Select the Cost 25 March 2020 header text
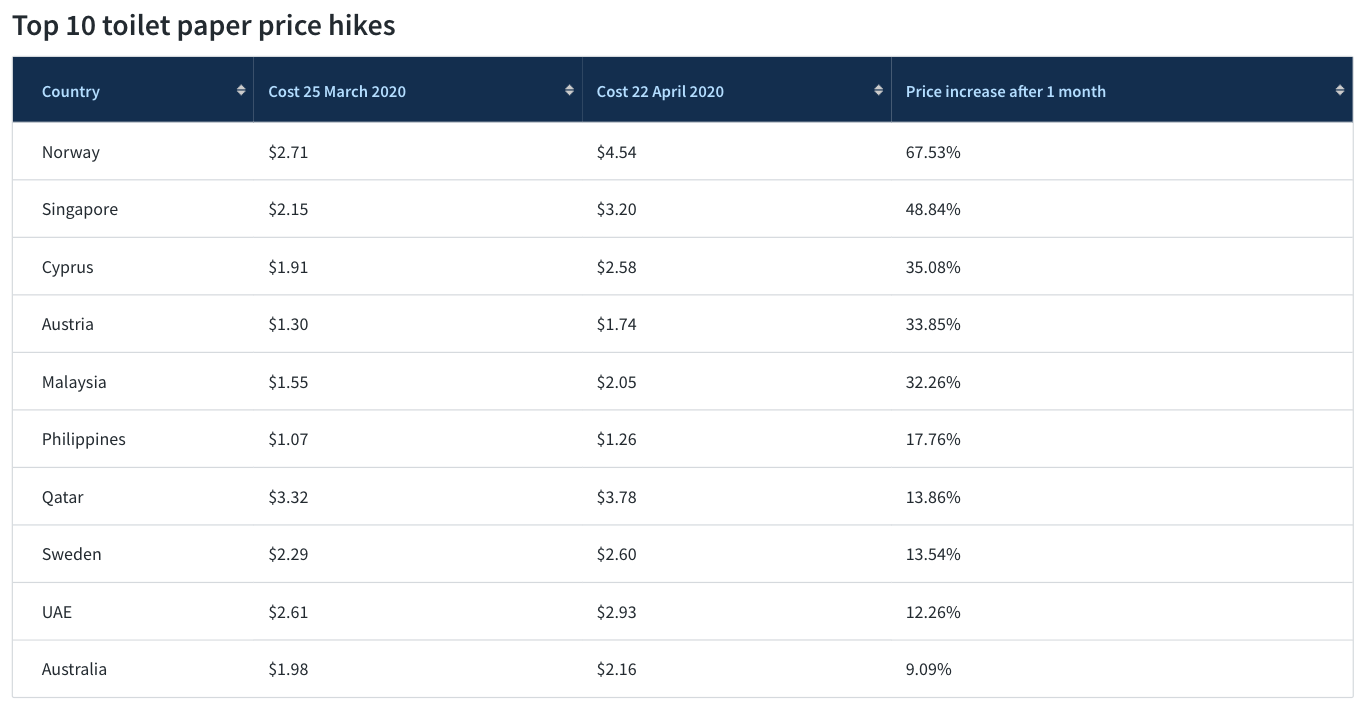The height and width of the screenshot is (708, 1367). [337, 91]
